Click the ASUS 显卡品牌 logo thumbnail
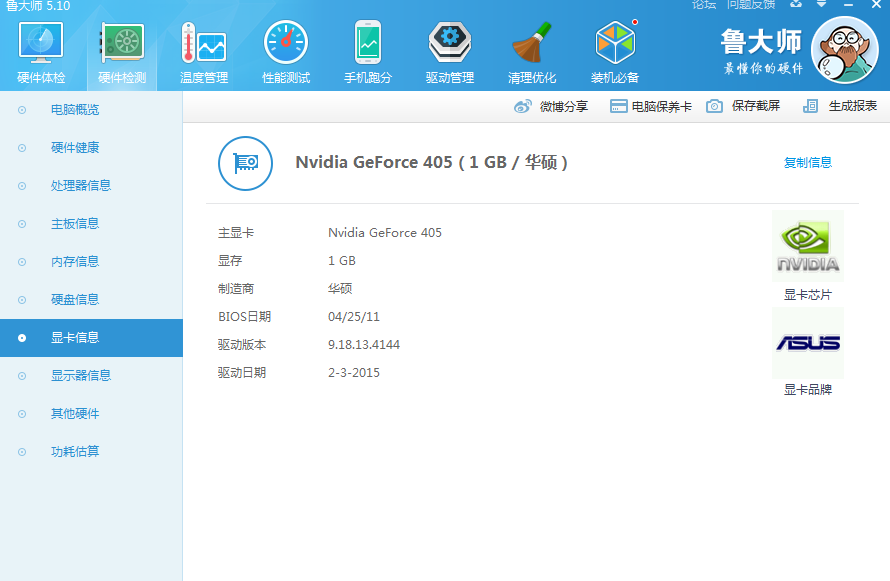Viewport: 890px width, 581px height. (808, 343)
